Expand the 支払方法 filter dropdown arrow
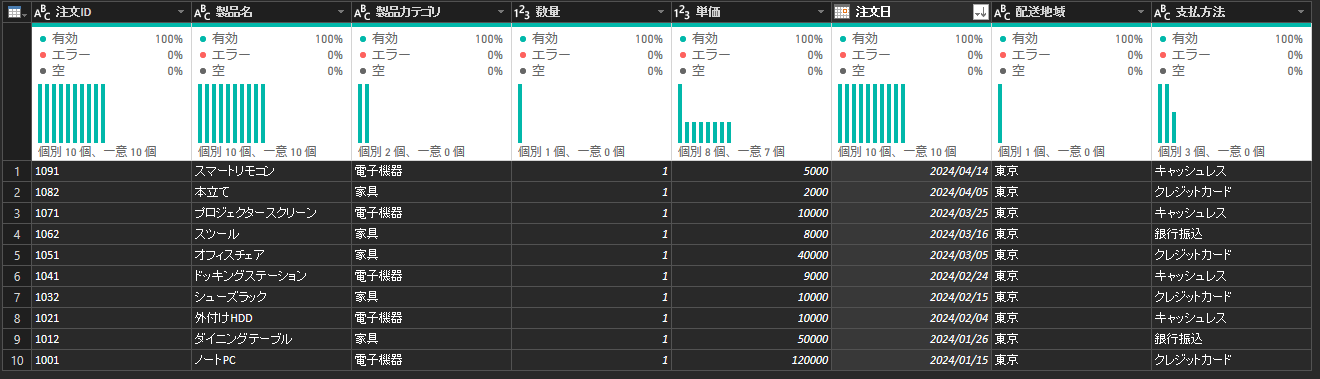The height and width of the screenshot is (379, 1320). [1301, 12]
